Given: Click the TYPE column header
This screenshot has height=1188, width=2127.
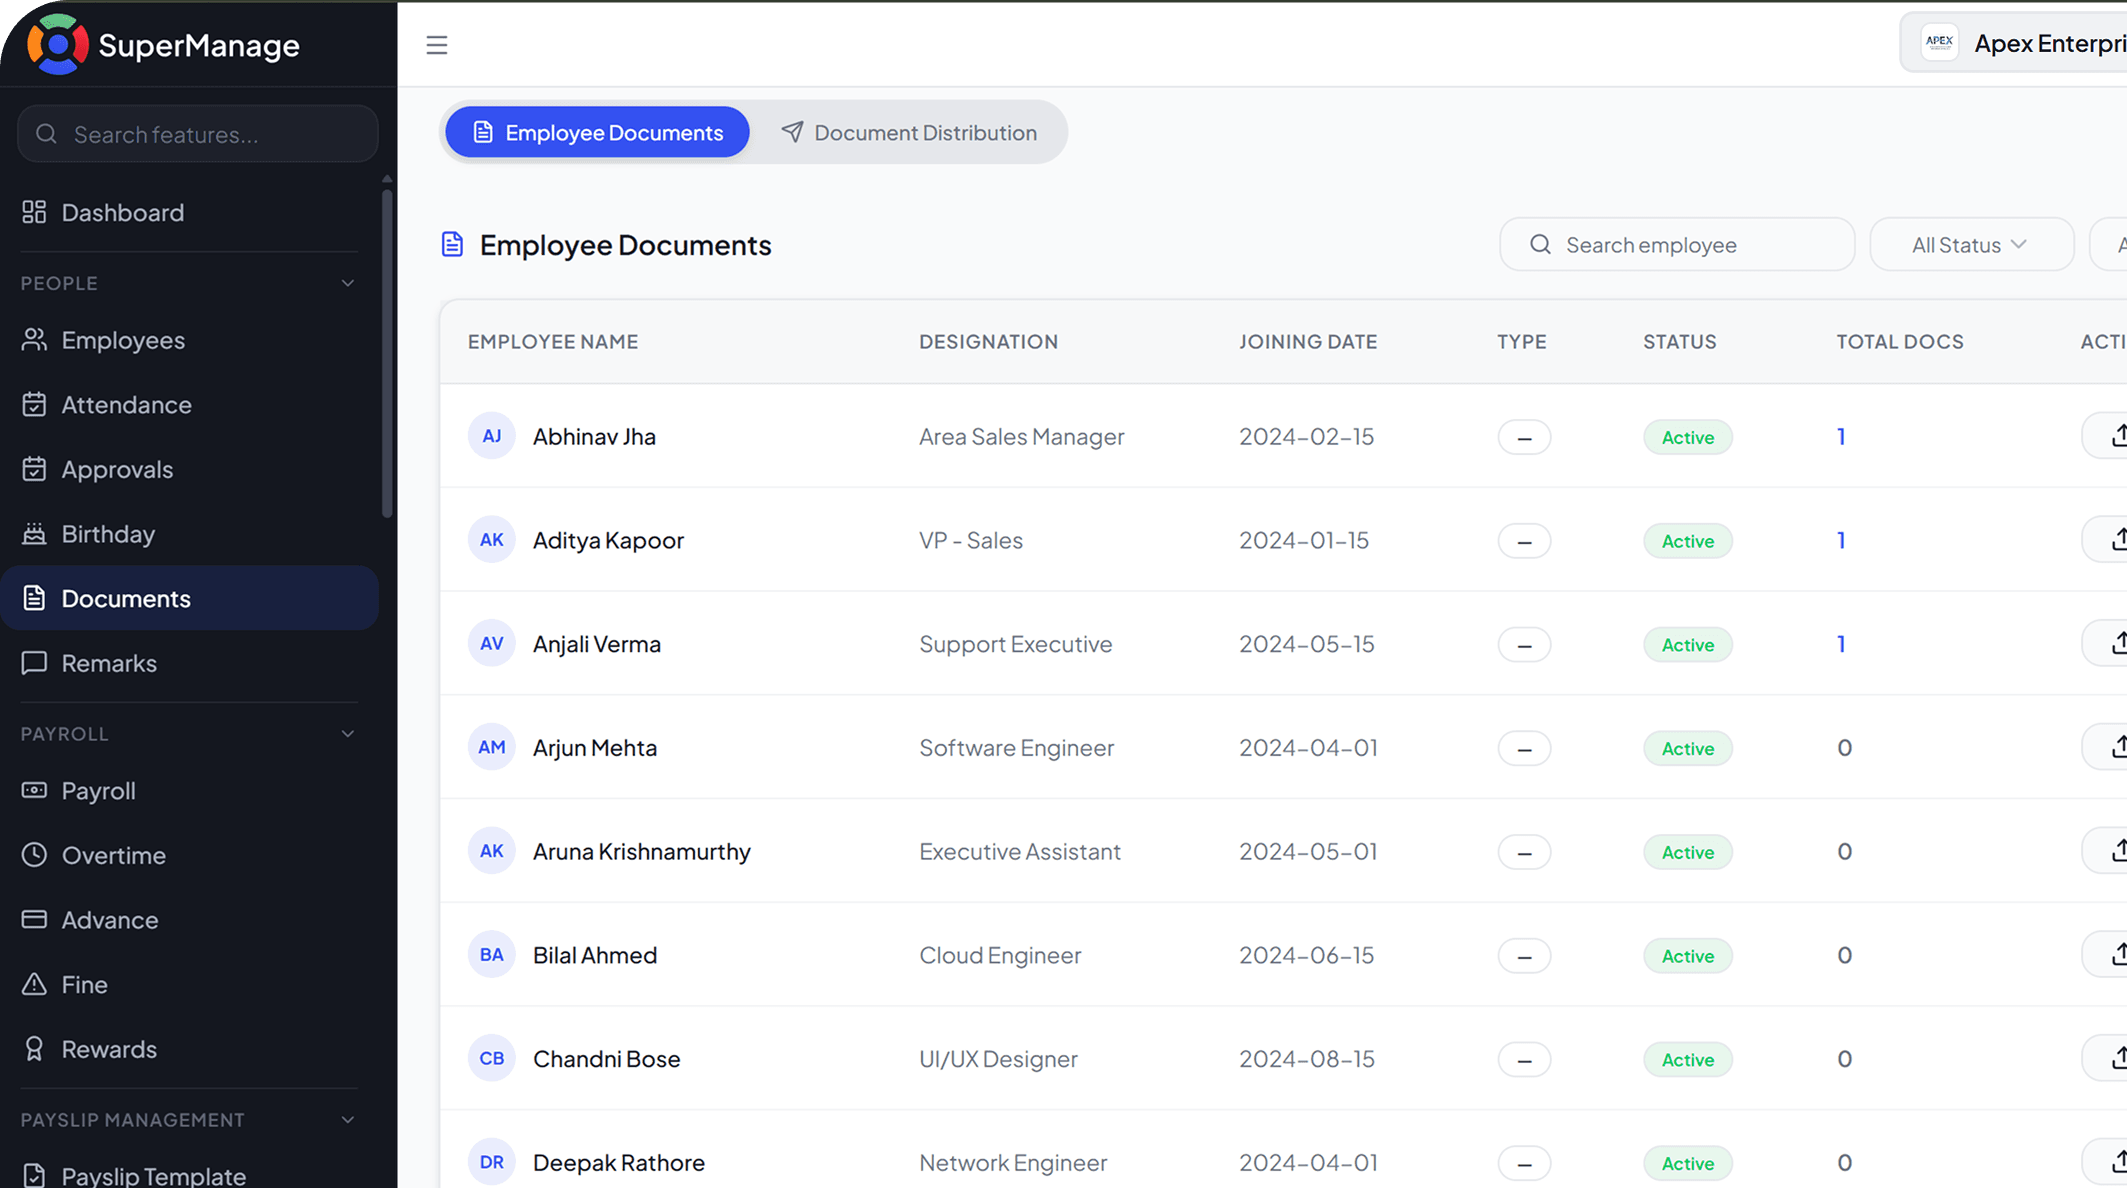Looking at the screenshot, I should (1521, 341).
